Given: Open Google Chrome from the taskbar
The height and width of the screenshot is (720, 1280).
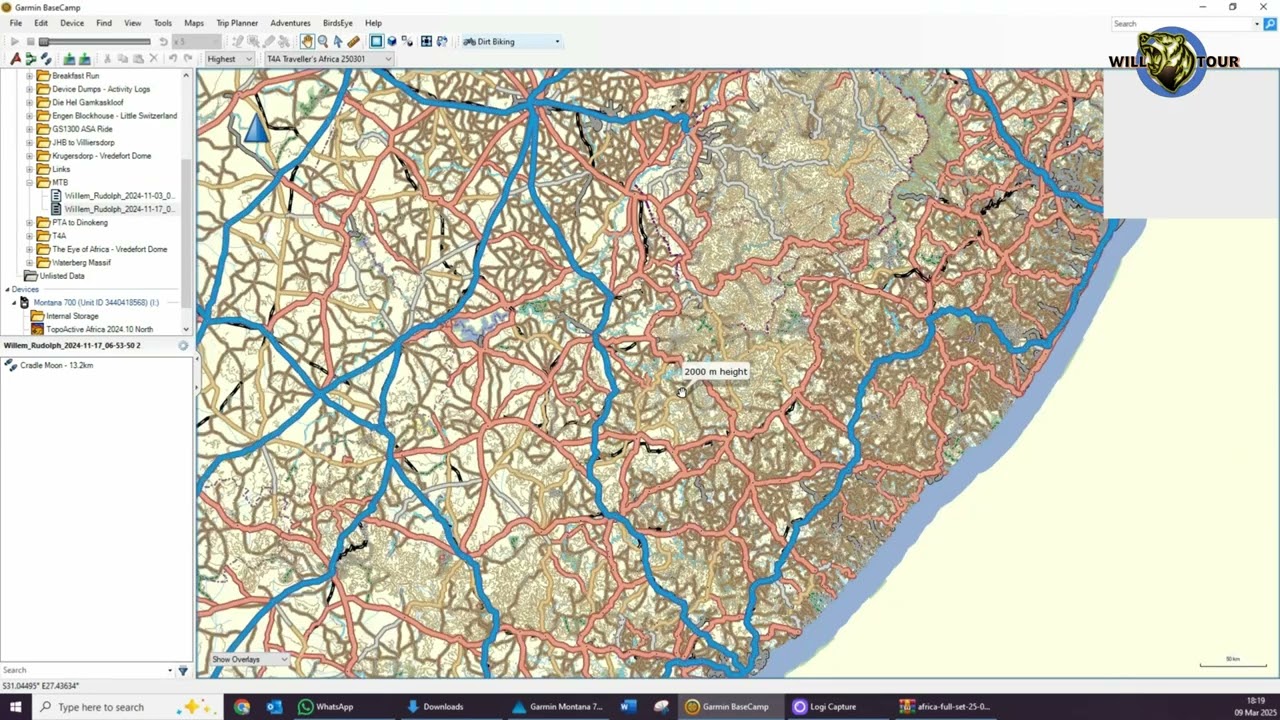Looking at the screenshot, I should click(x=242, y=707).
